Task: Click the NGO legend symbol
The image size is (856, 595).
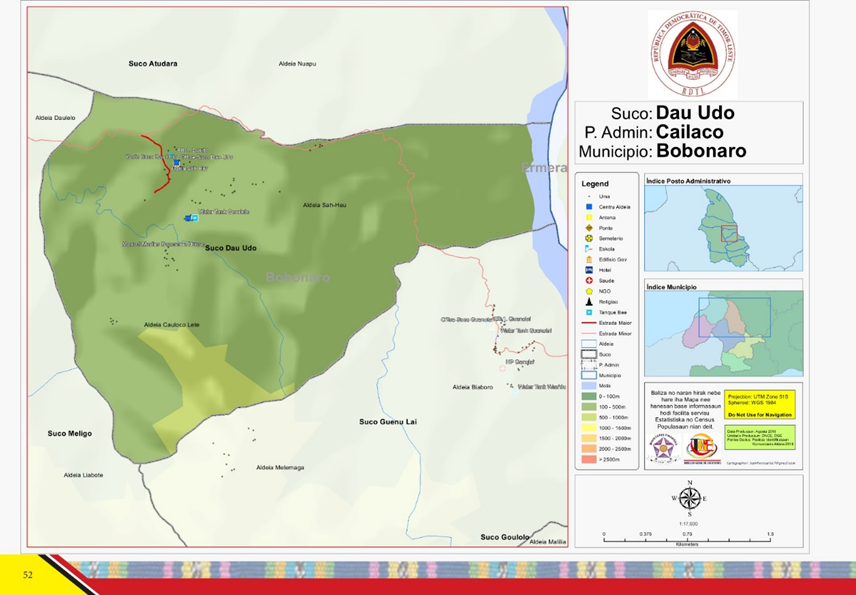Action: (589, 291)
